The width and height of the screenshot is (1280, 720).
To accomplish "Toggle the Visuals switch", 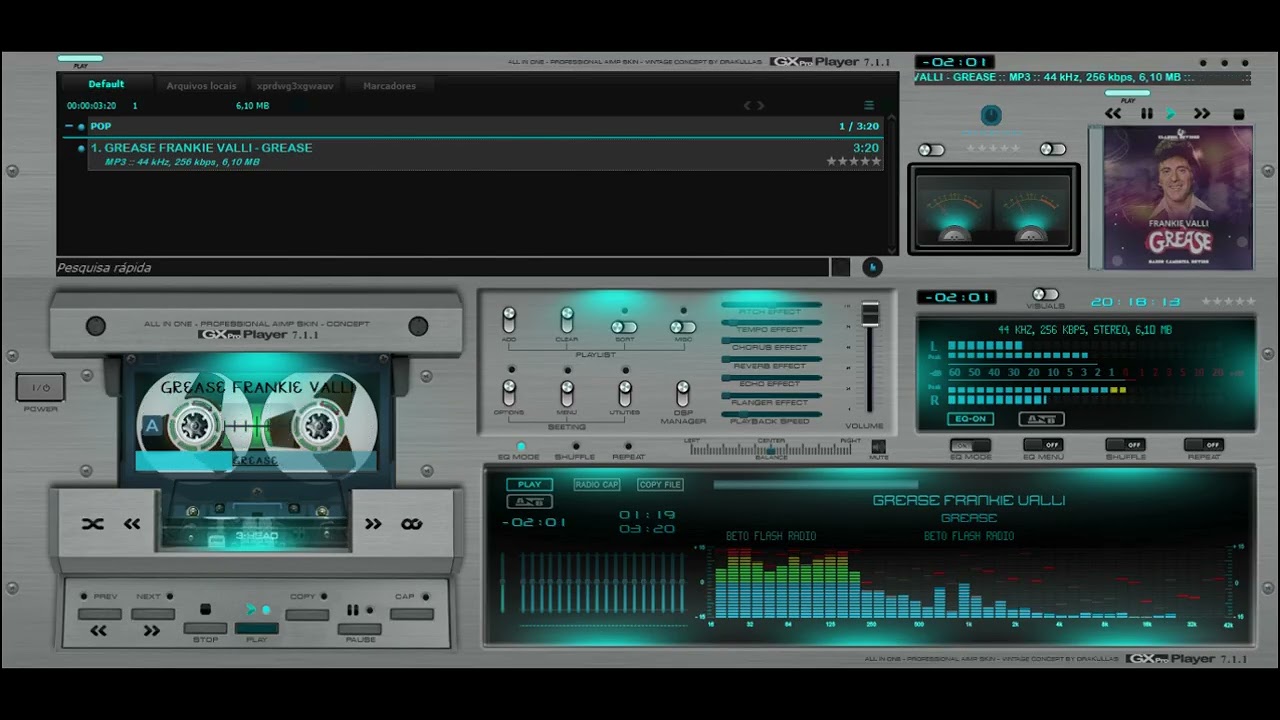I will [1045, 295].
